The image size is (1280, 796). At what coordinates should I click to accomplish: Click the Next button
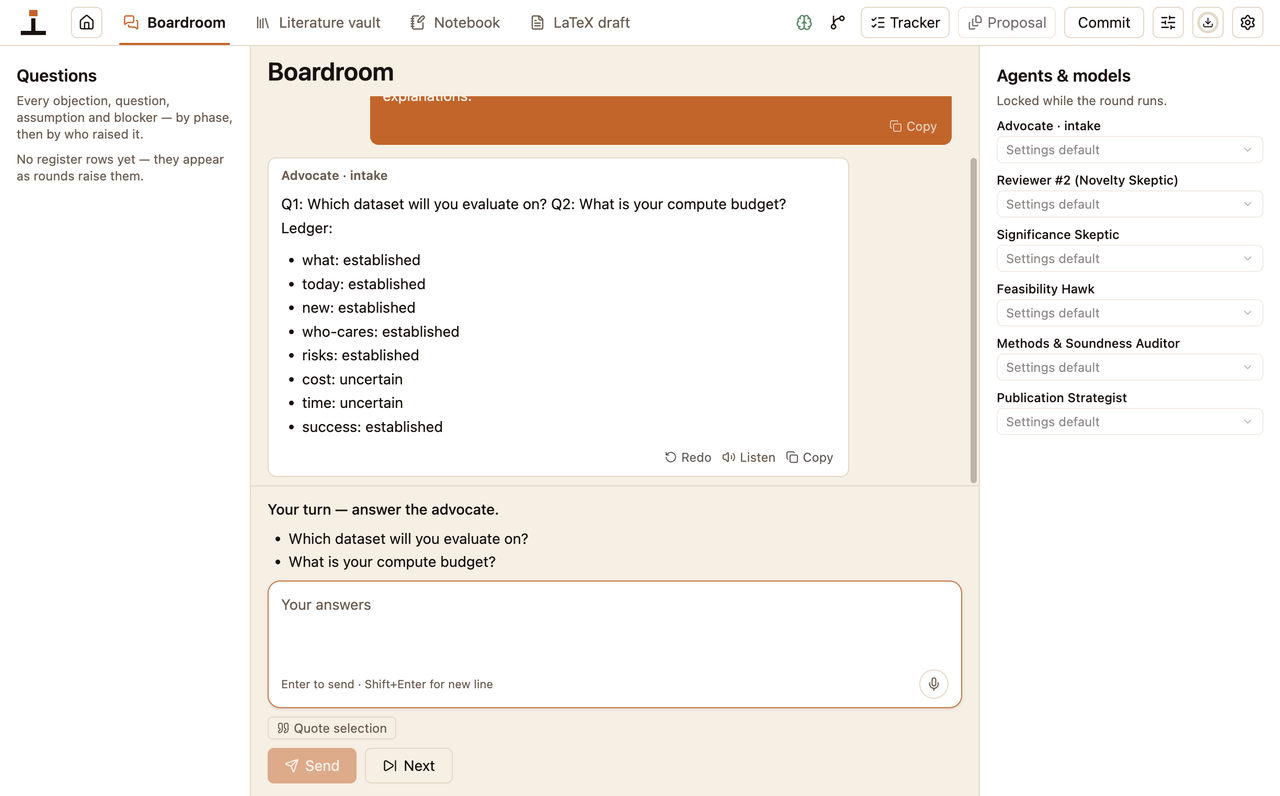(x=409, y=766)
